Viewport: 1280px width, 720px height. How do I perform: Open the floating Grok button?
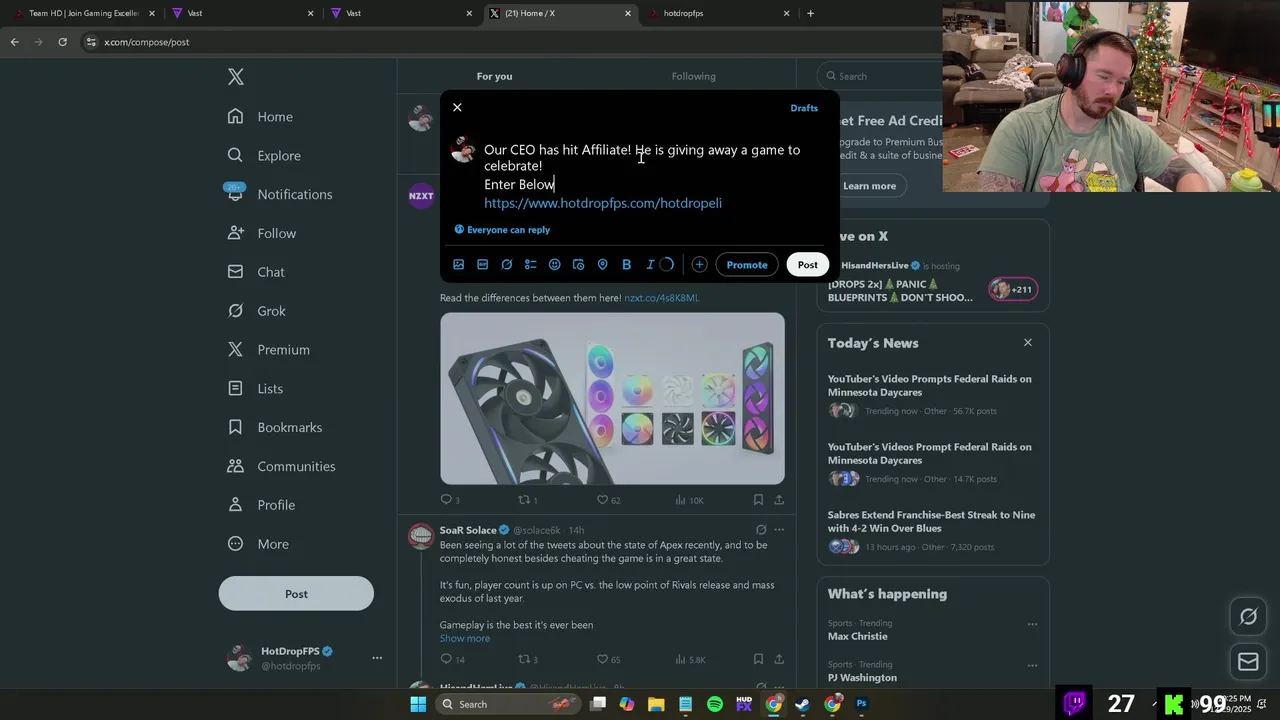[1248, 617]
